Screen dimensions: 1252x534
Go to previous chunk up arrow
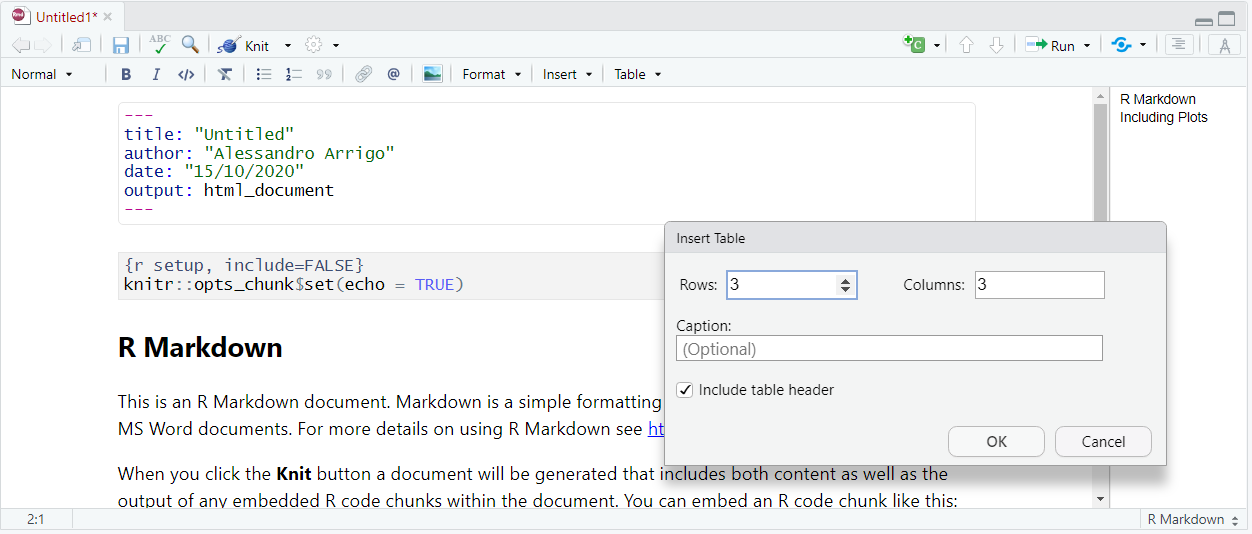(x=966, y=45)
